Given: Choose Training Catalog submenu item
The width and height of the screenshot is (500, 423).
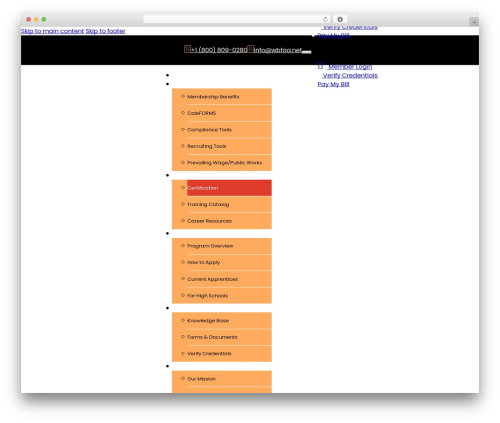Looking at the screenshot, I should pyautogui.click(x=208, y=204).
